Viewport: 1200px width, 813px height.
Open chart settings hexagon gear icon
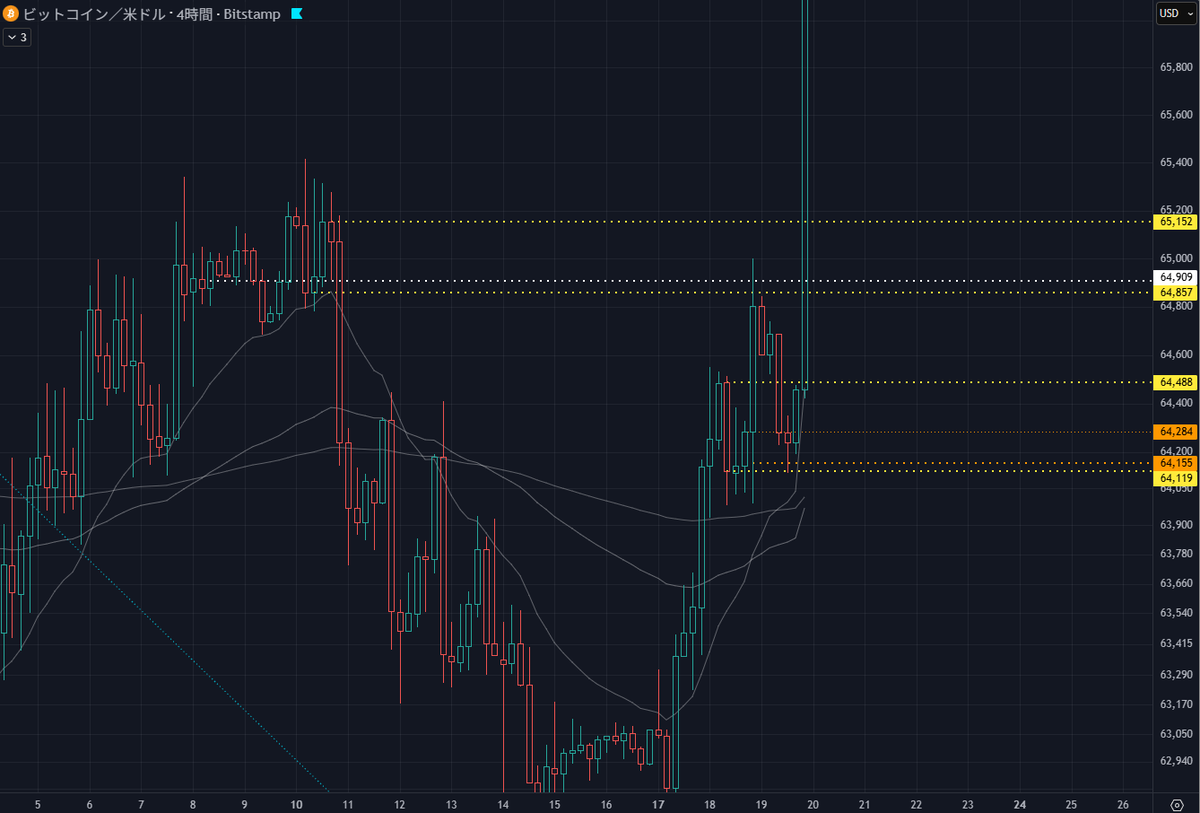click(1176, 803)
